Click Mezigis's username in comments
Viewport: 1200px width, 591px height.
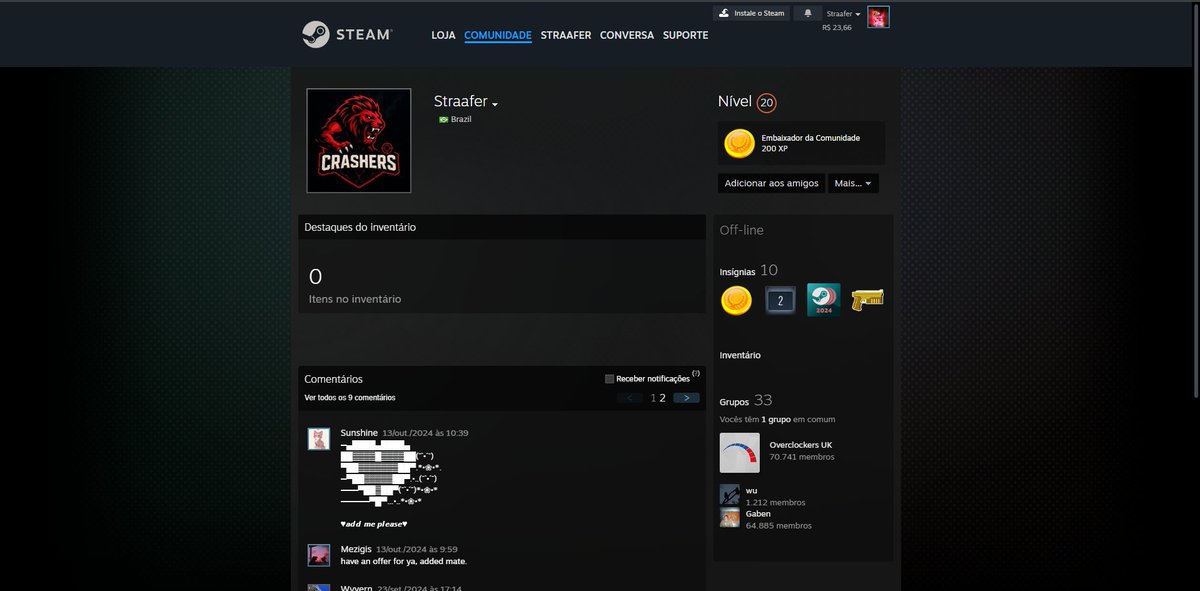click(356, 549)
